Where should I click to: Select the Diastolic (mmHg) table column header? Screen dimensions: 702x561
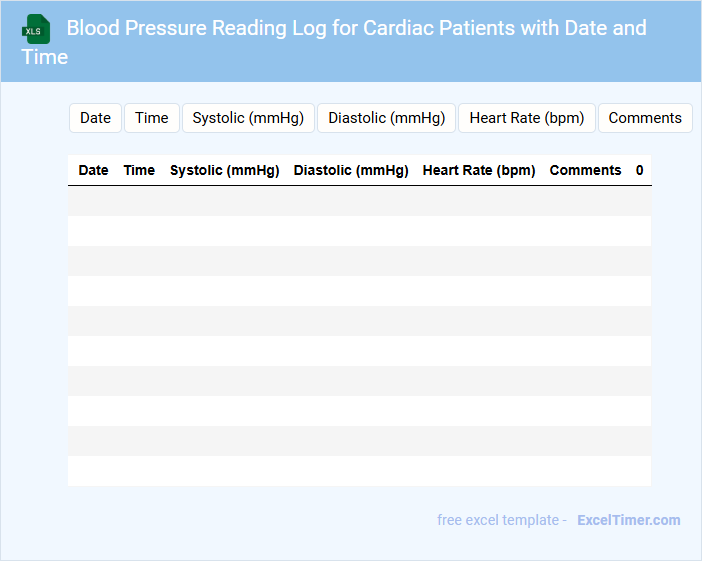[x=351, y=170]
